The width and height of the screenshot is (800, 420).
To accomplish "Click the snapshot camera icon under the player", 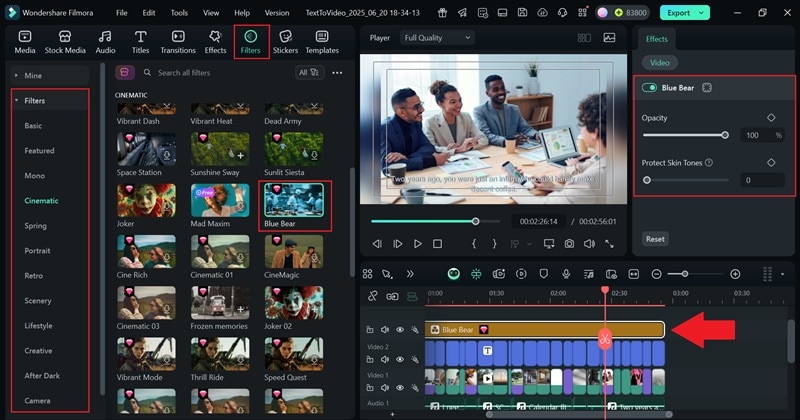I will point(569,244).
